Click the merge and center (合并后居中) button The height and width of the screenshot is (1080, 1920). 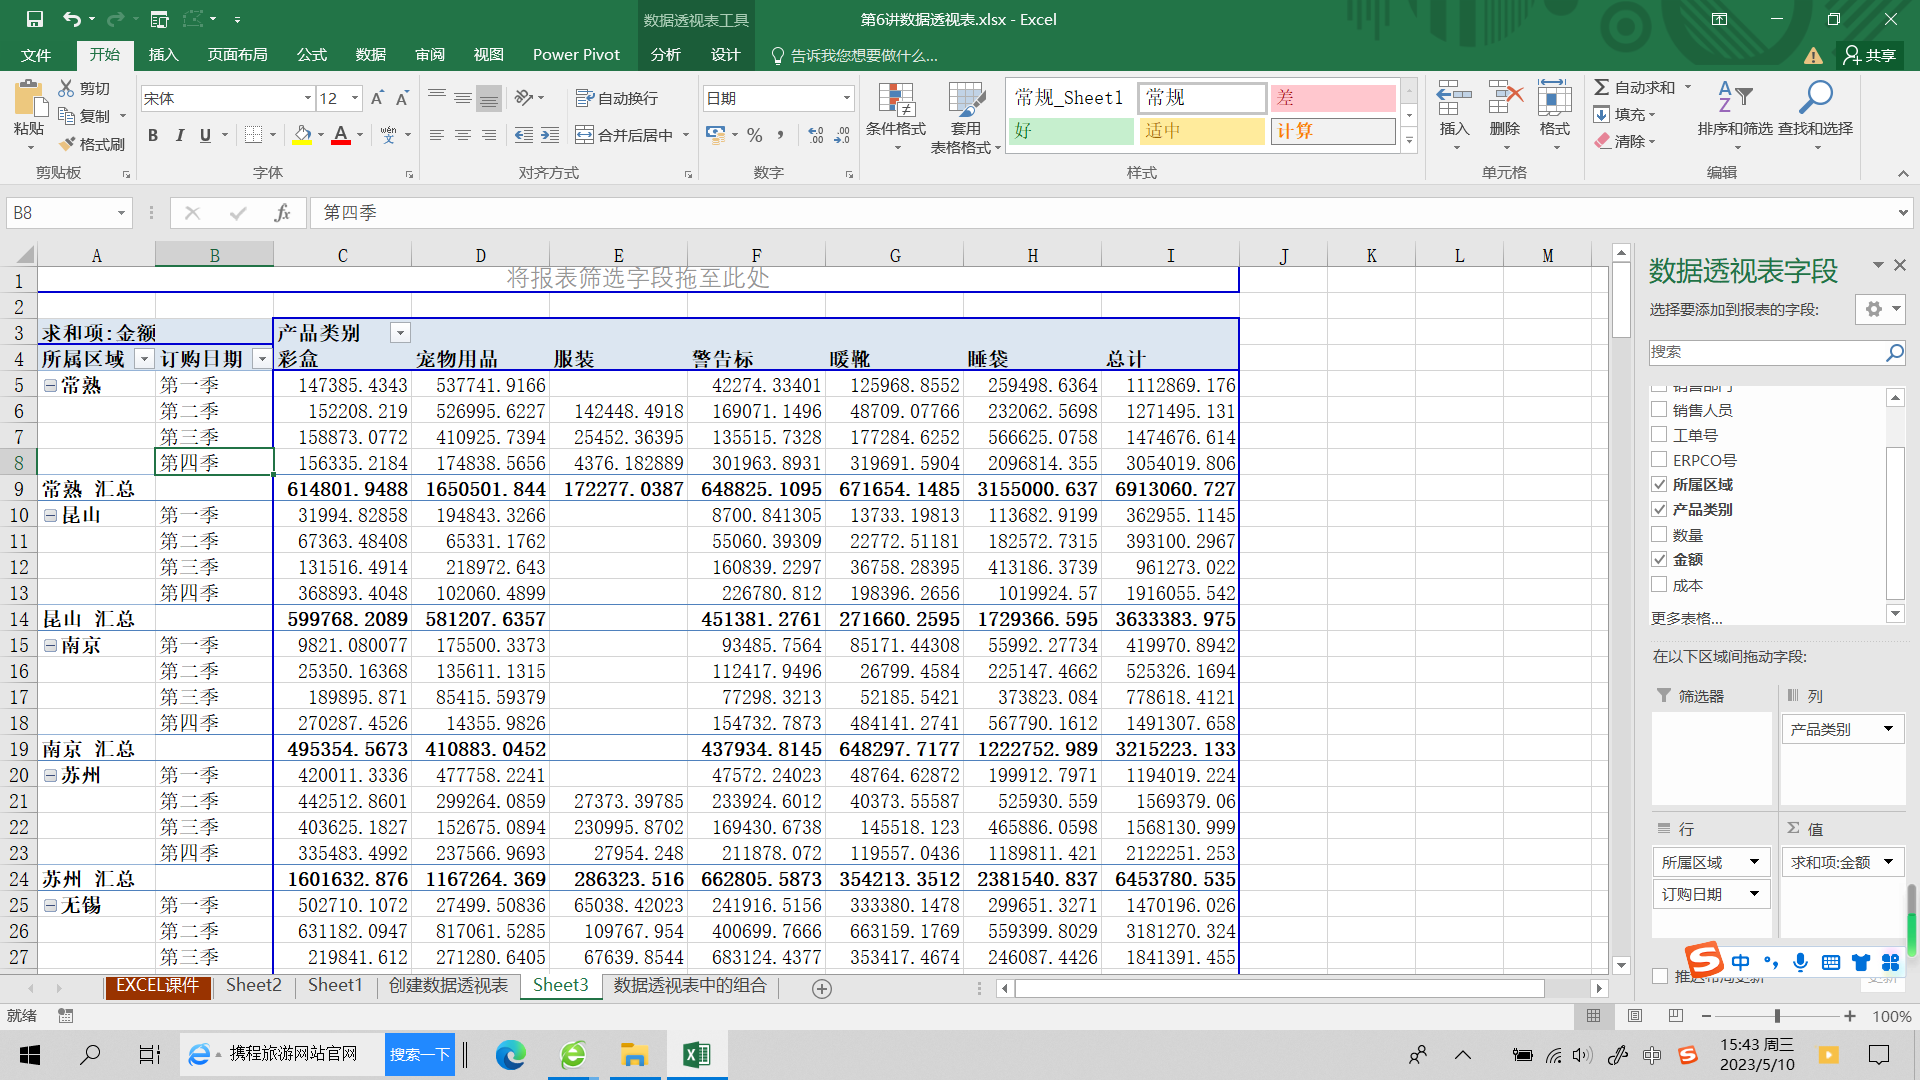(x=624, y=135)
